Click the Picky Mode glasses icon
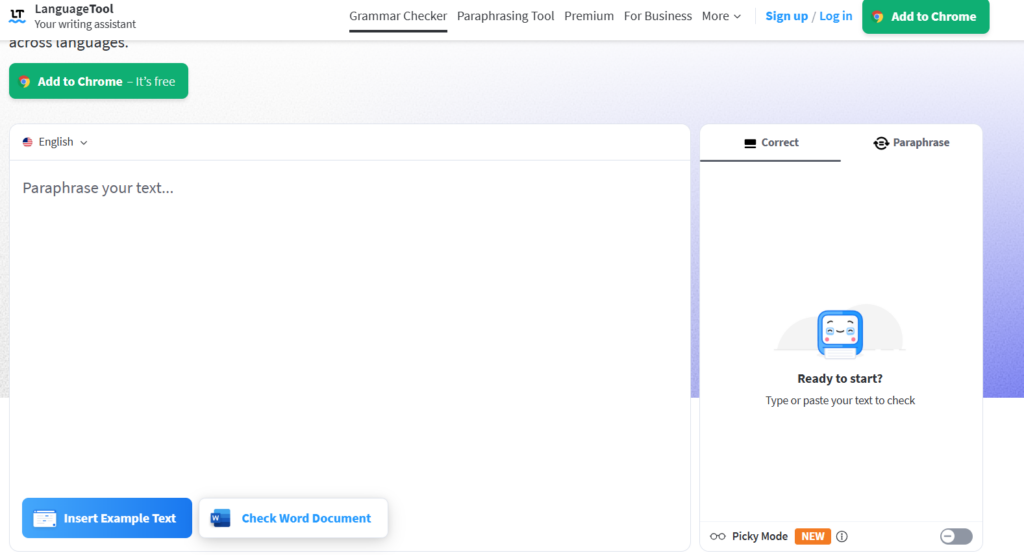 [717, 536]
